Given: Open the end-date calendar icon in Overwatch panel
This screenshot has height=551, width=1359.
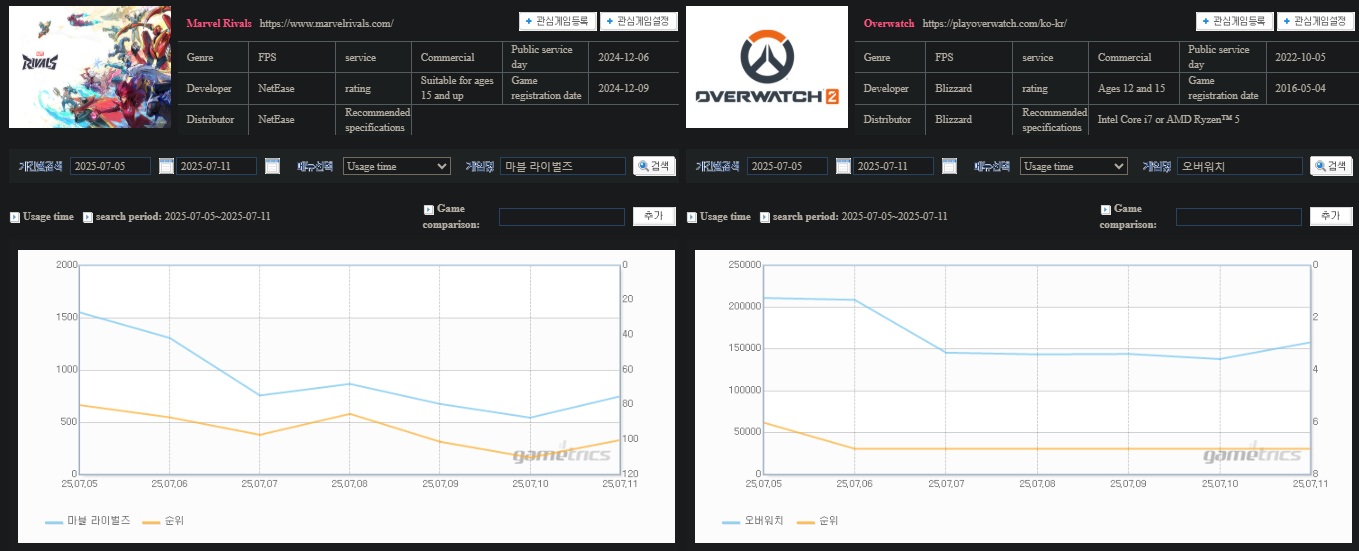Looking at the screenshot, I should point(949,166).
